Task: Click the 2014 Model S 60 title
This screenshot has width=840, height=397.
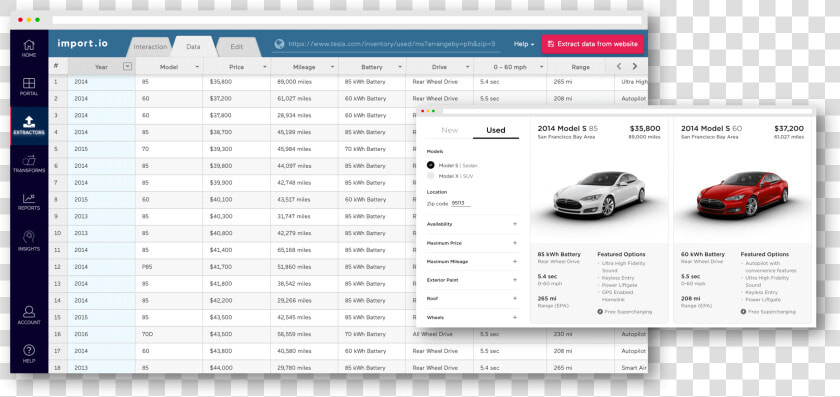Action: (x=711, y=129)
